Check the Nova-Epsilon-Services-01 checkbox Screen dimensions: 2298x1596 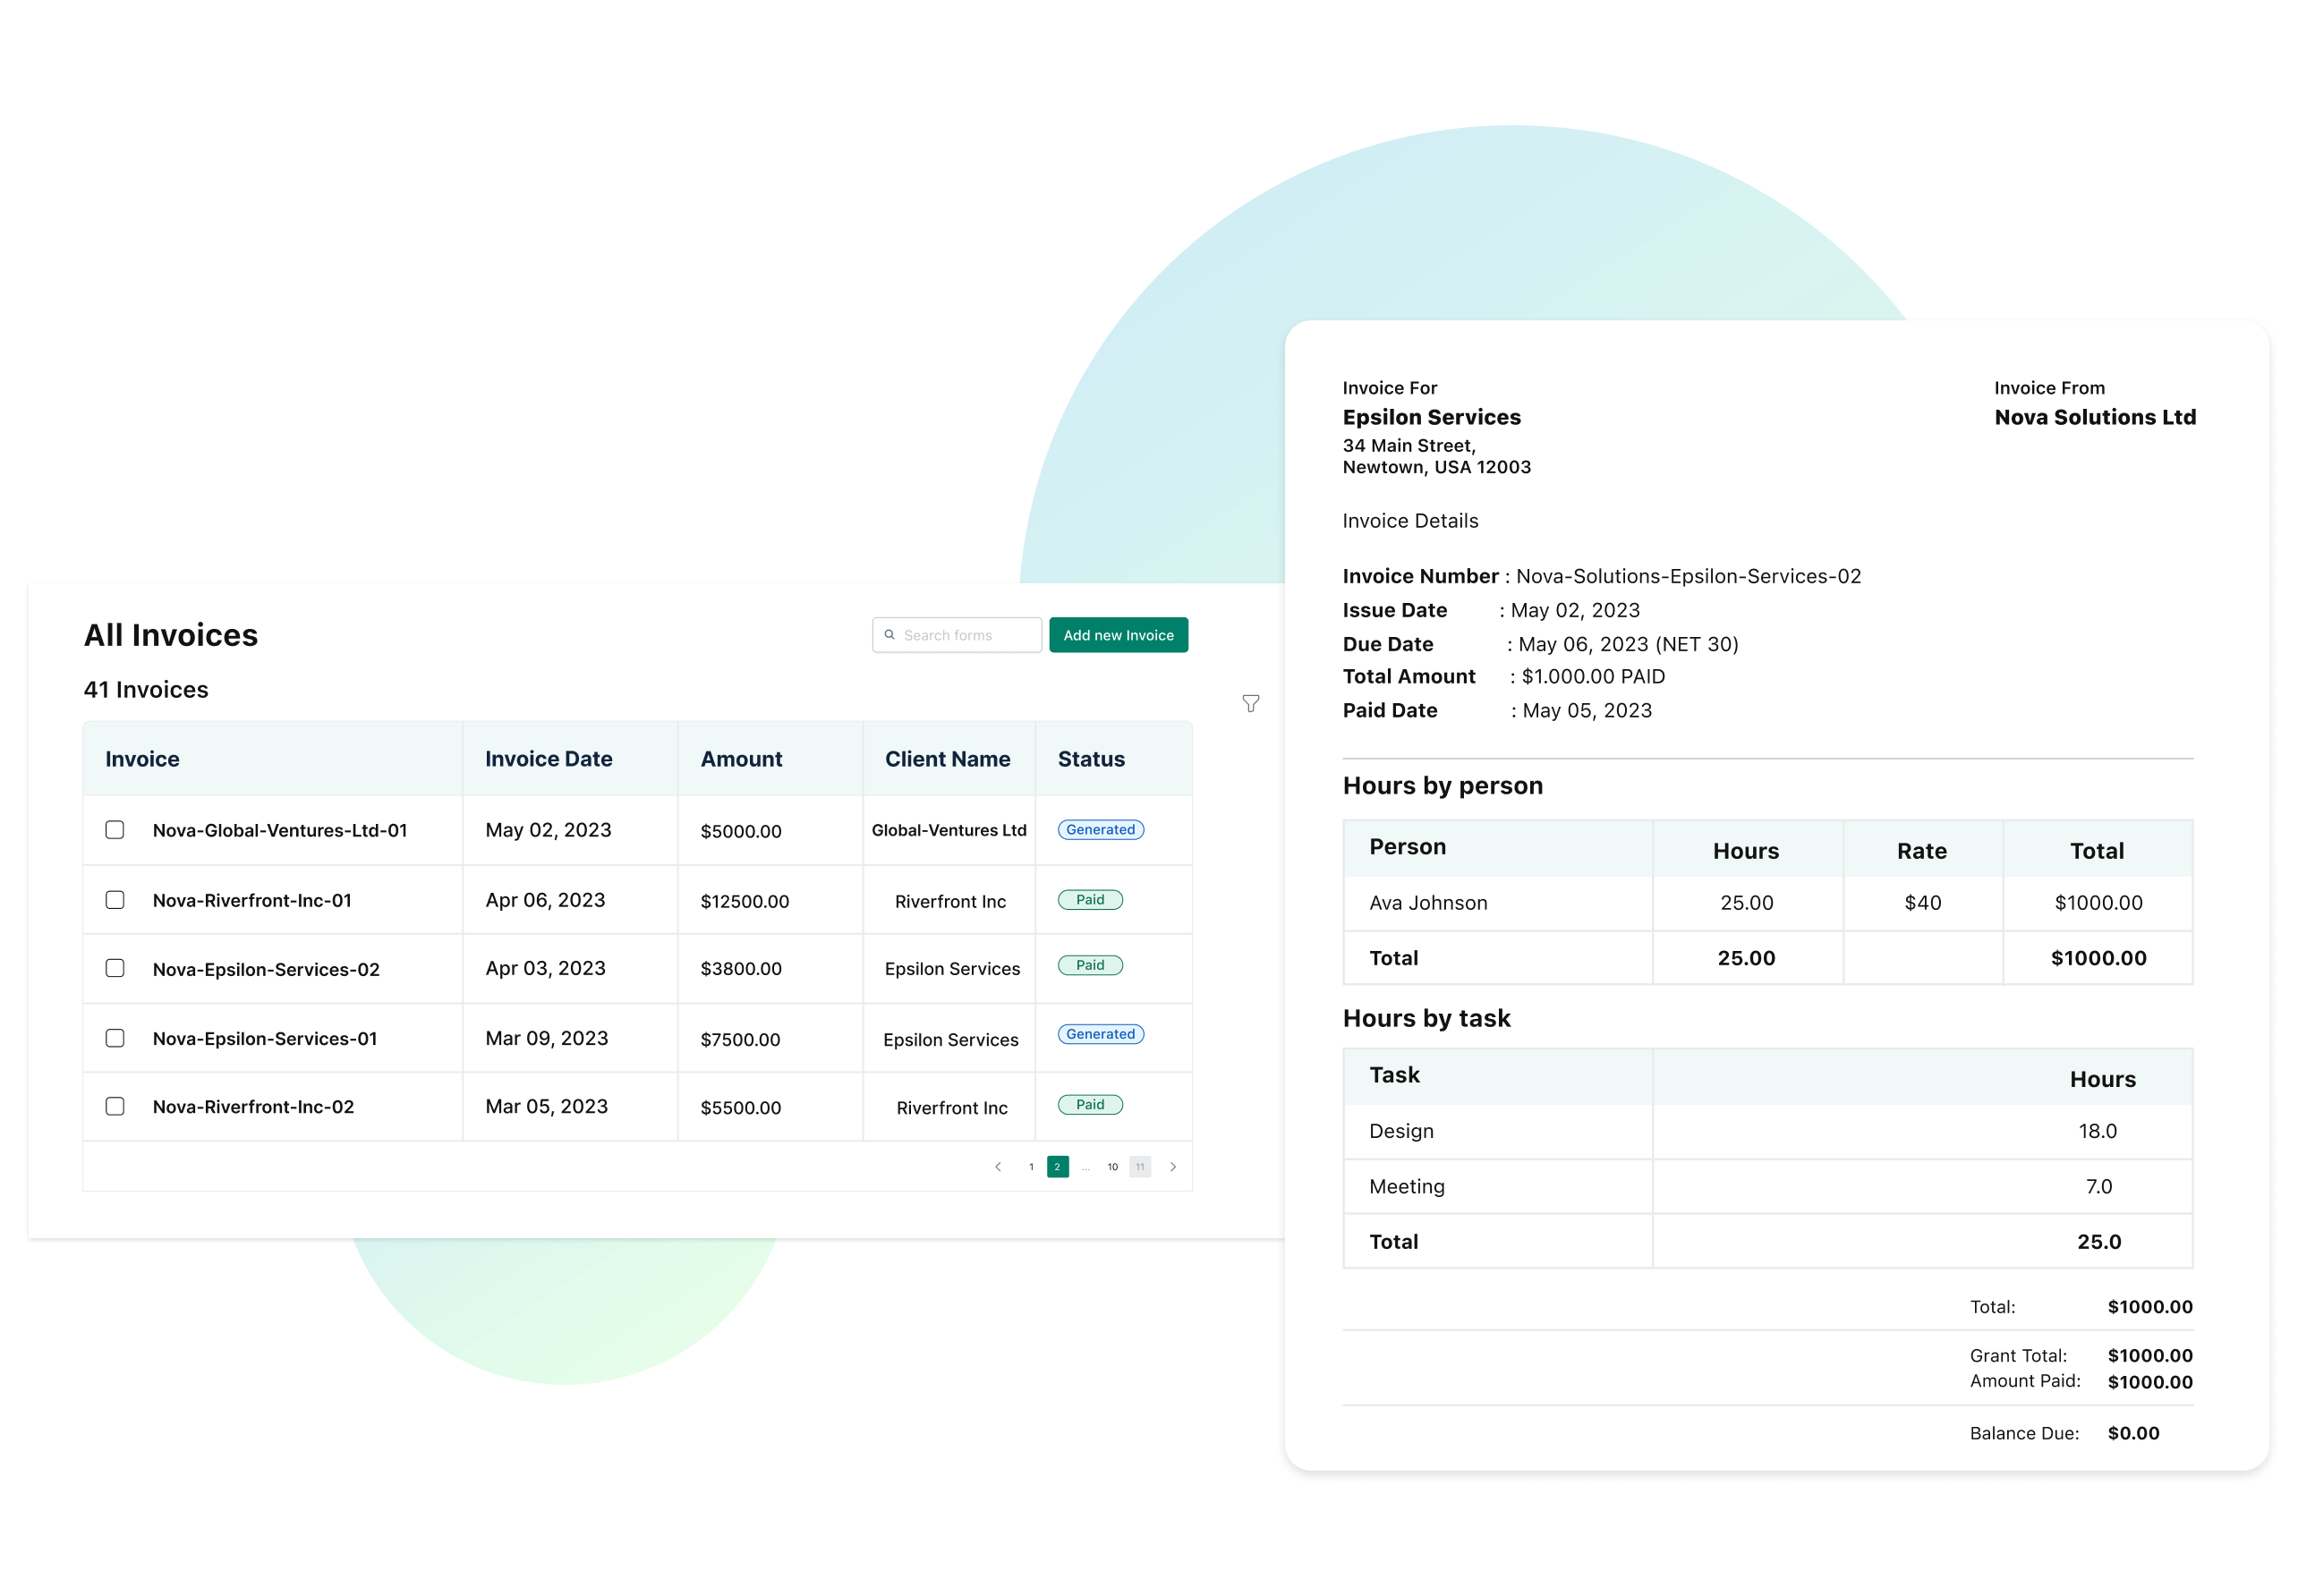tap(115, 1038)
